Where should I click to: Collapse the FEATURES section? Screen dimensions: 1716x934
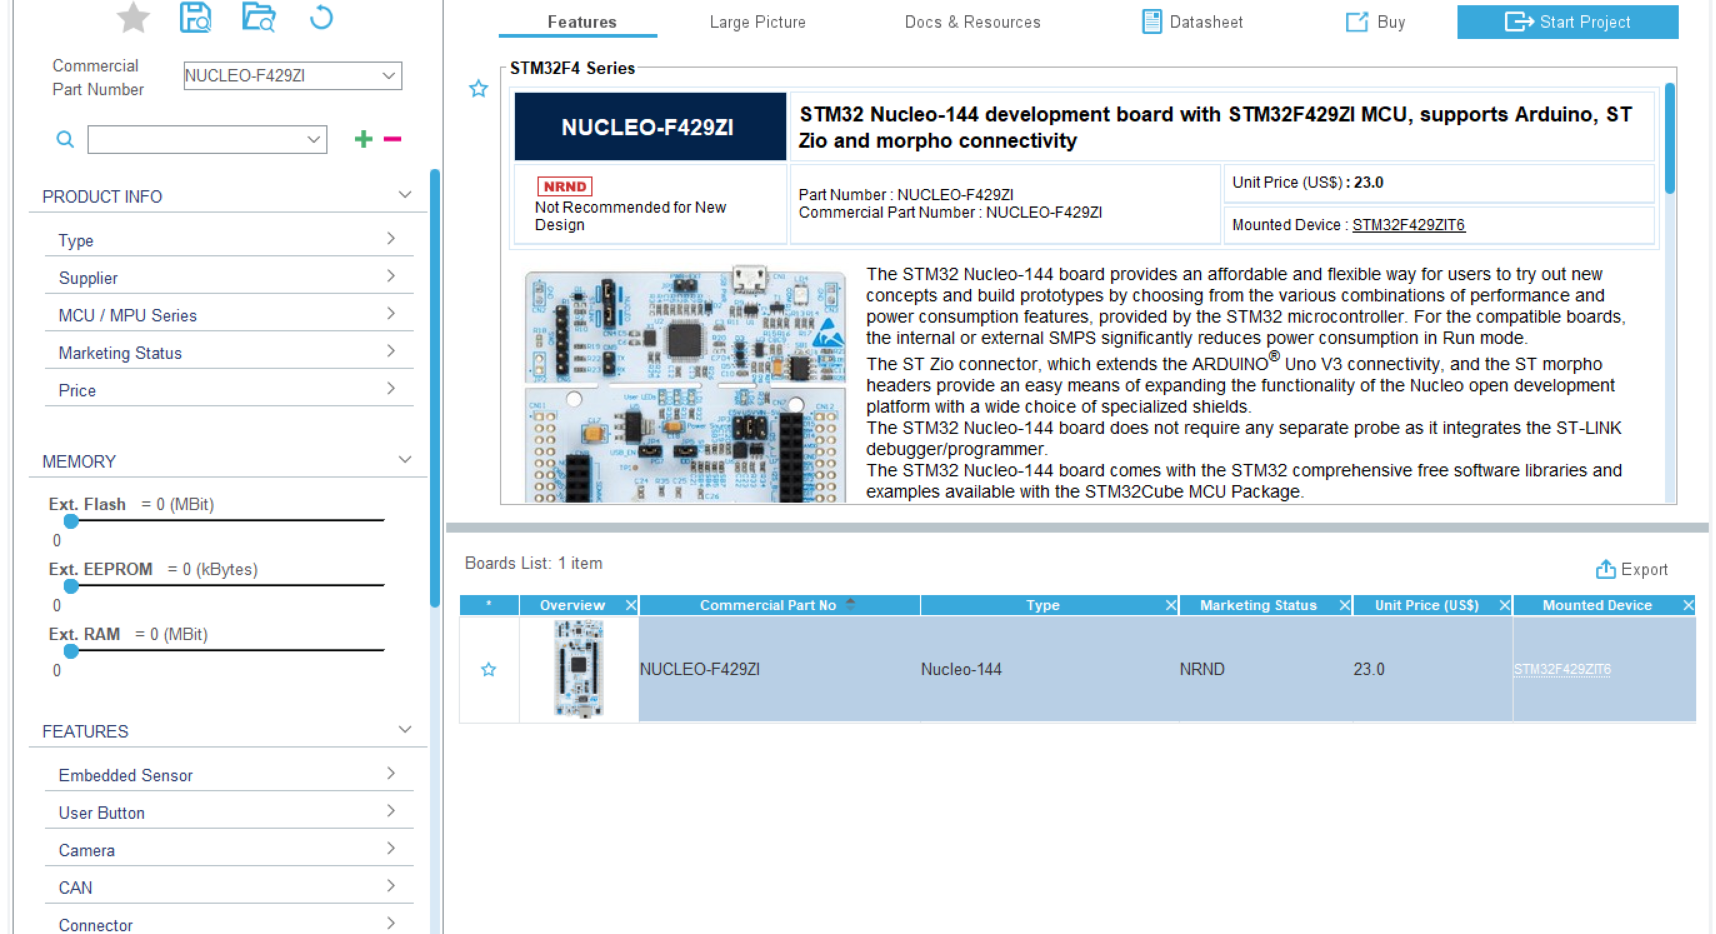[x=405, y=730]
